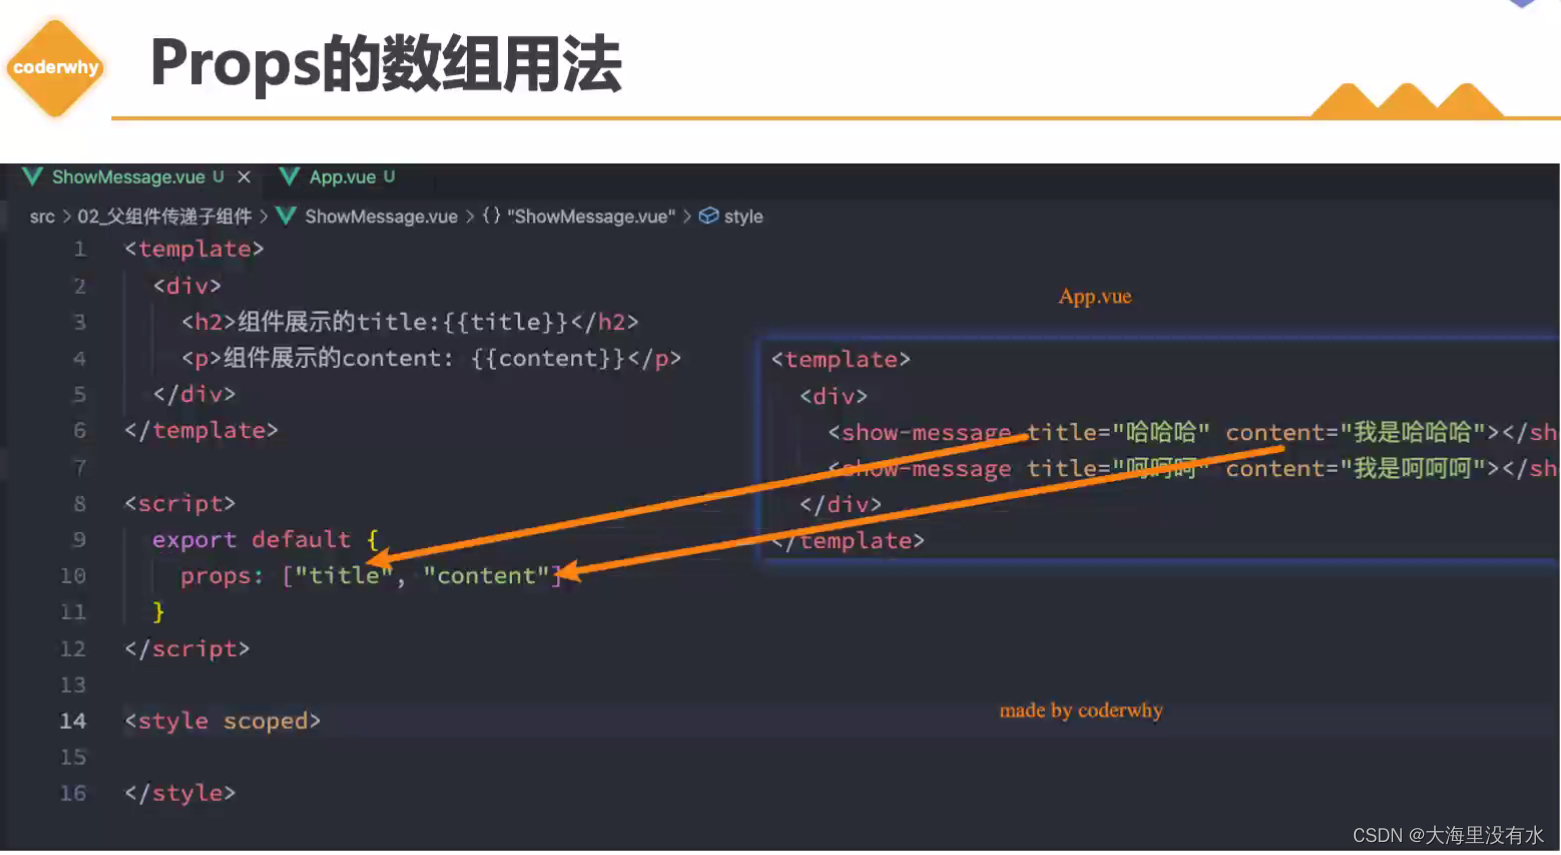Screen dimensions: 1561x855
Task: Click the Vue icon in the breadcrumb
Action: [x=286, y=216]
